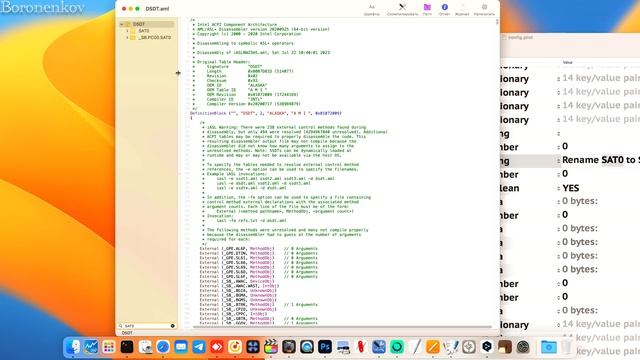Open Final Cut Pro from the Dock
Viewport: 640px width, 360px height.
click(x=270, y=347)
